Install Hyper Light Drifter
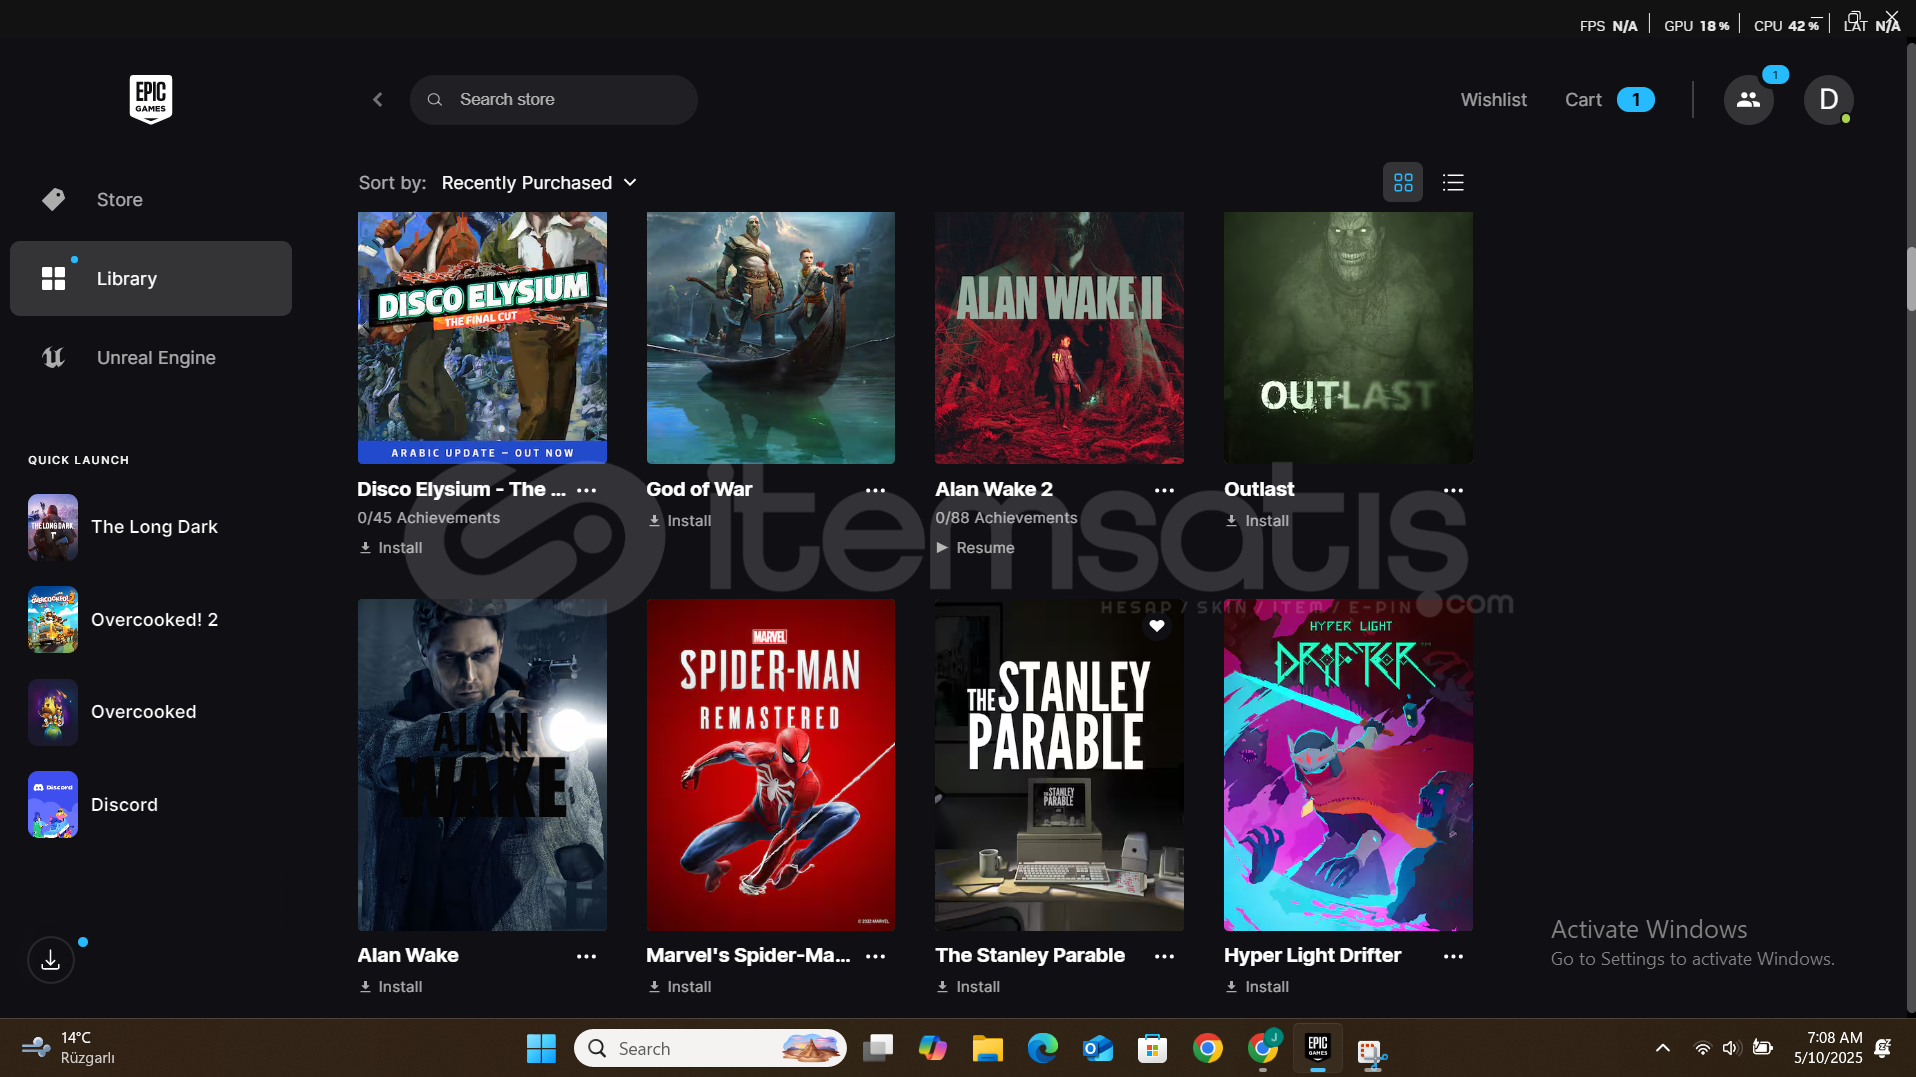Viewport: 1916px width, 1077px height. tap(1257, 987)
